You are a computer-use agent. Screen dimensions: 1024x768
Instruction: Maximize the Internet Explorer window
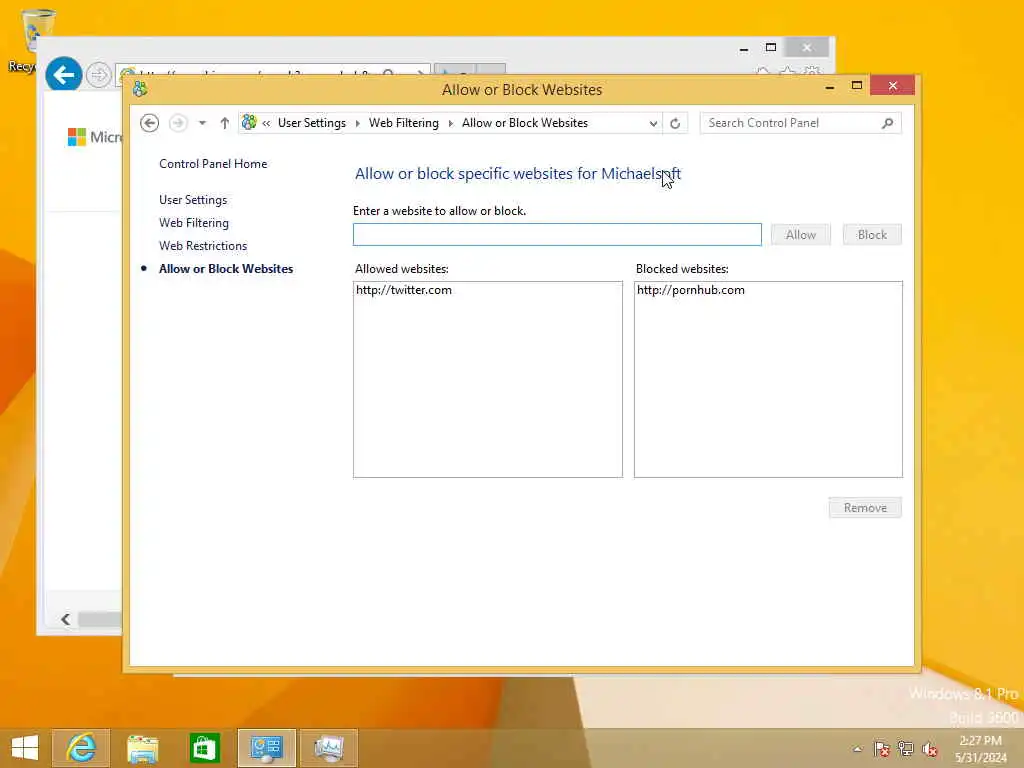[771, 48]
